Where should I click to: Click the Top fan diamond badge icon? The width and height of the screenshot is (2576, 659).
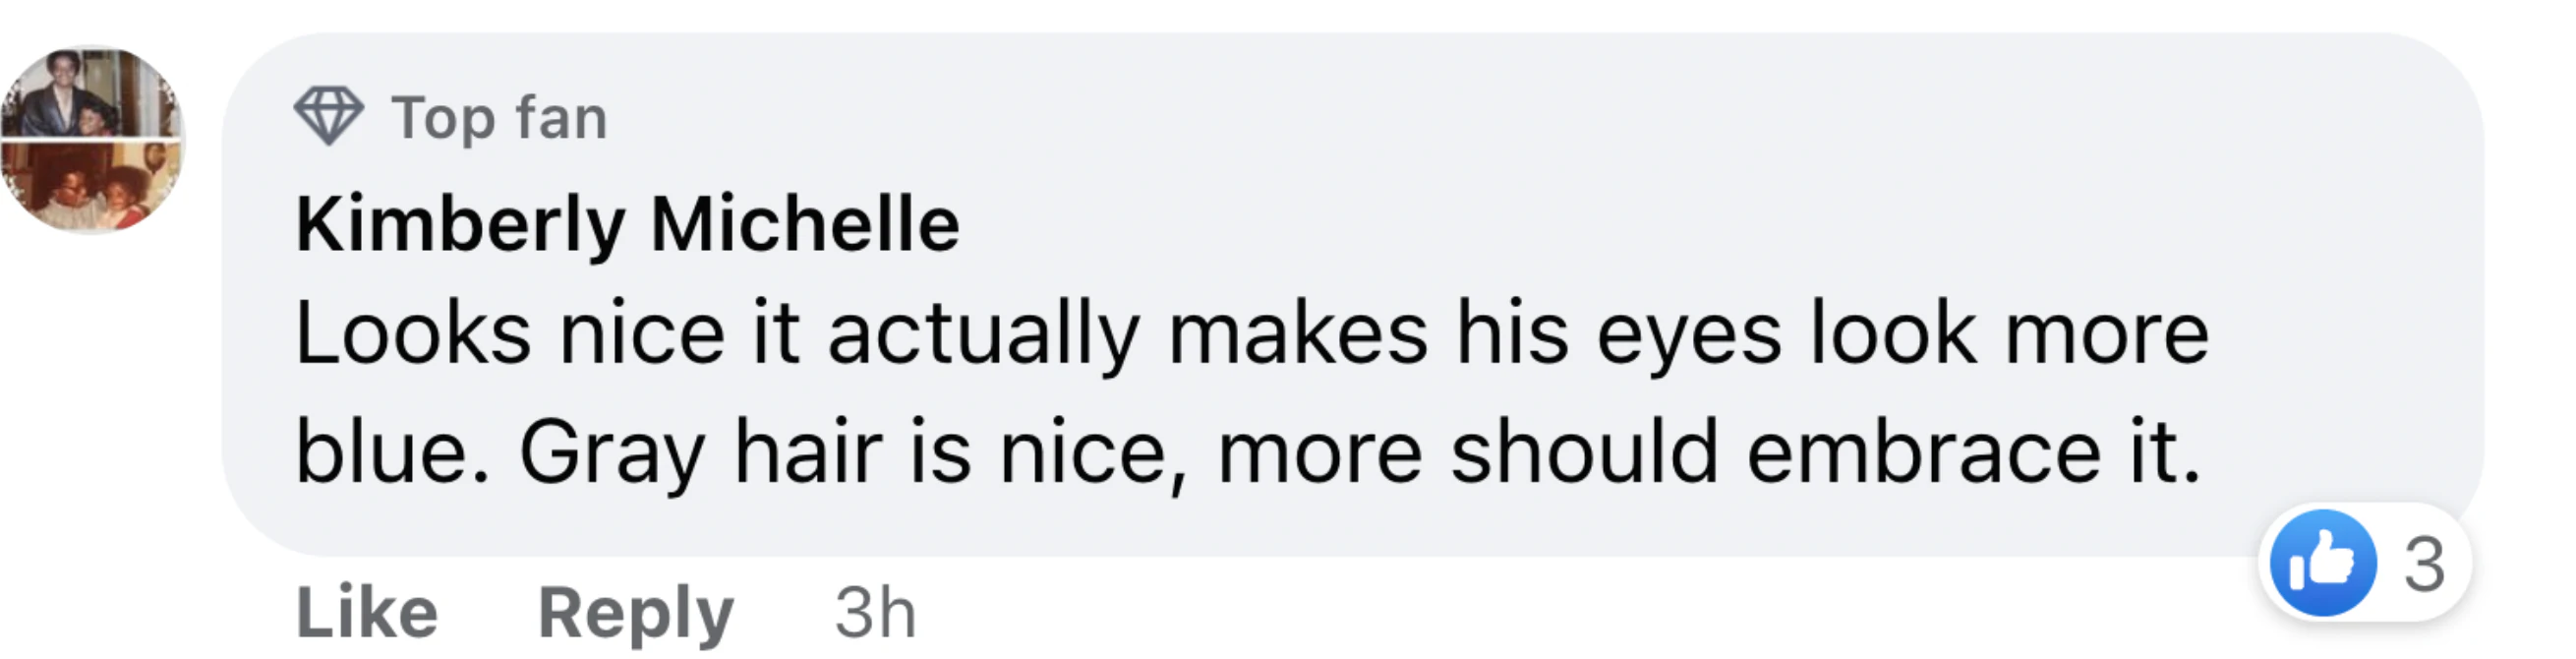(x=328, y=116)
